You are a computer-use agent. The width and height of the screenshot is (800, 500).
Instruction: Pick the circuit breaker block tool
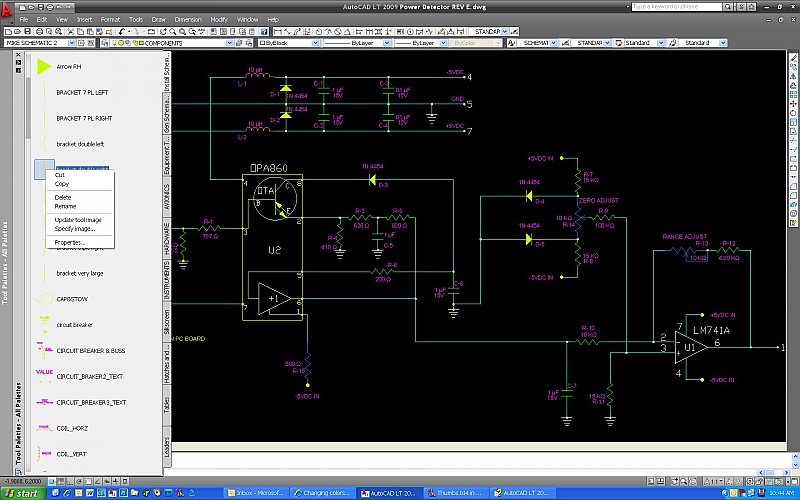pos(43,324)
